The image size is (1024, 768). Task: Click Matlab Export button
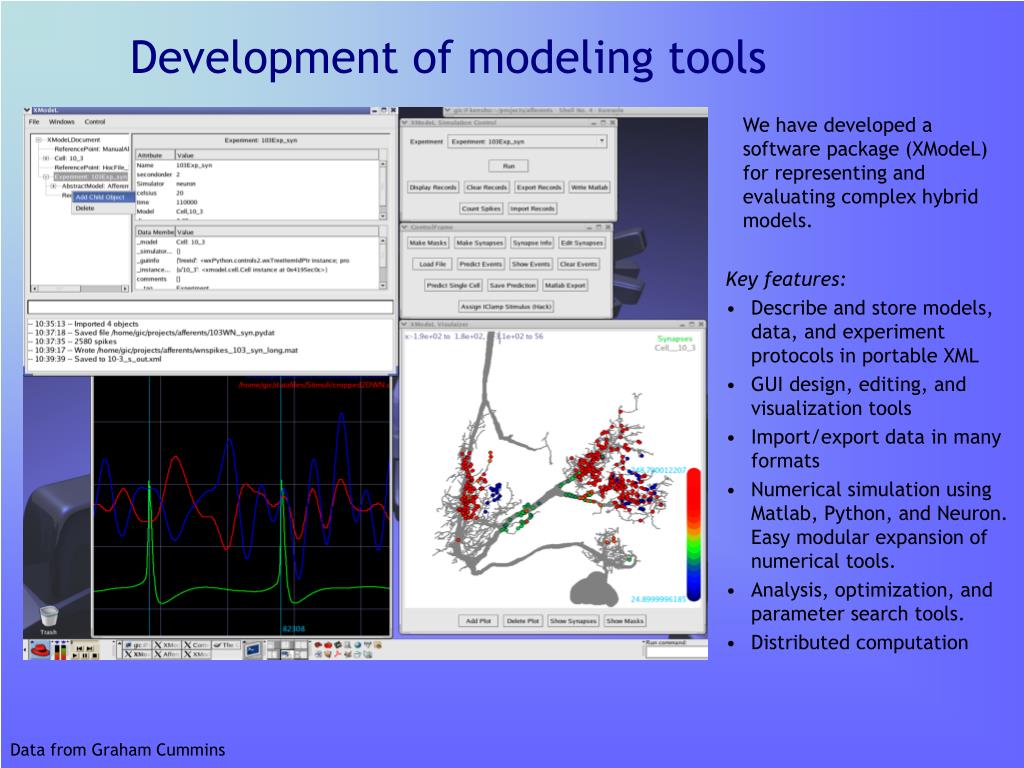[565, 285]
